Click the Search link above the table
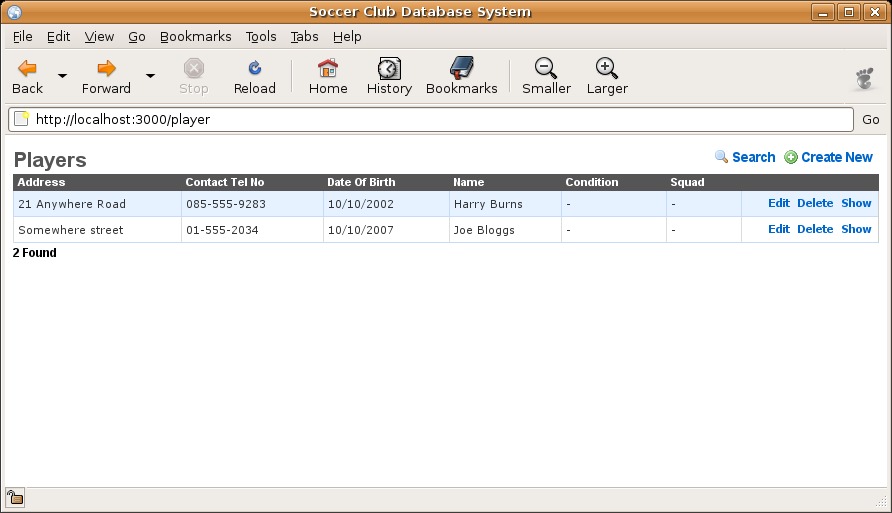This screenshot has height=513, width=892. [753, 157]
